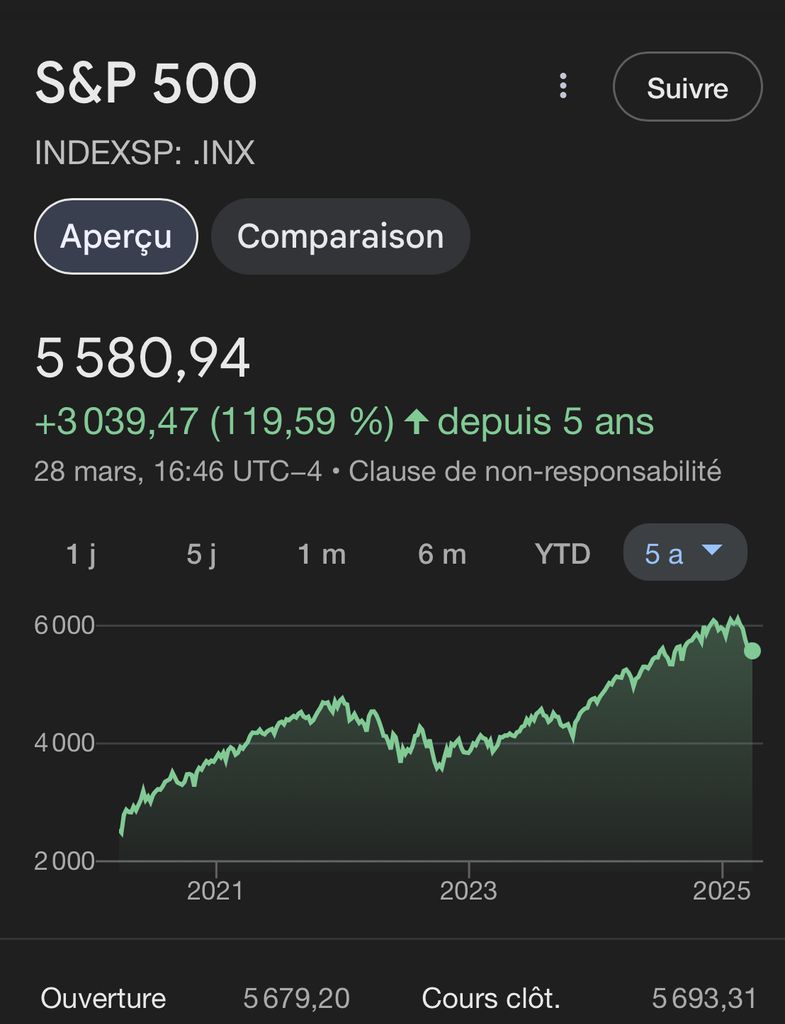Tap the Ouverture value 5 679,20
The height and width of the screenshot is (1024, 785).
coord(296,998)
